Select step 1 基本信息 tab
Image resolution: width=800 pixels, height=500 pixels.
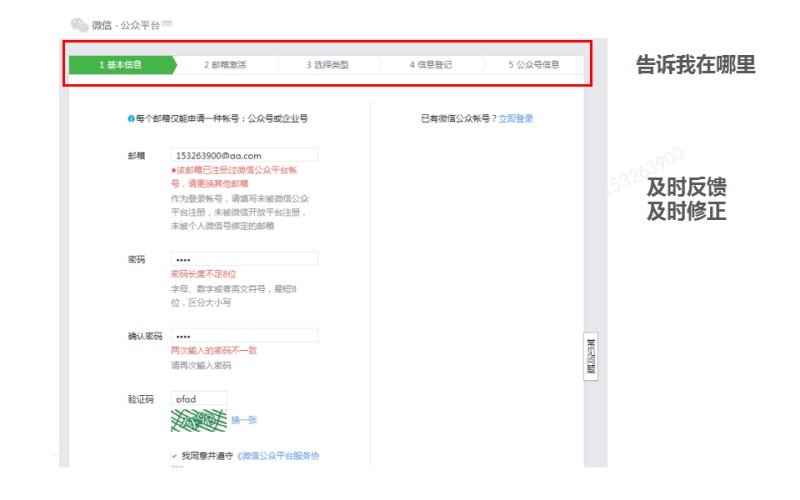tap(122, 65)
